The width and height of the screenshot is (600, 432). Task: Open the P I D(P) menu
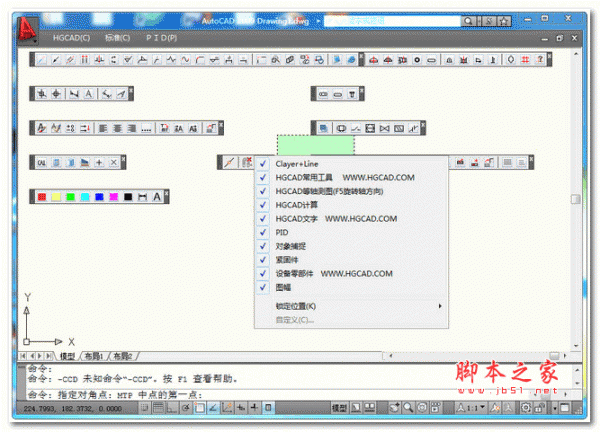pyautogui.click(x=161, y=38)
